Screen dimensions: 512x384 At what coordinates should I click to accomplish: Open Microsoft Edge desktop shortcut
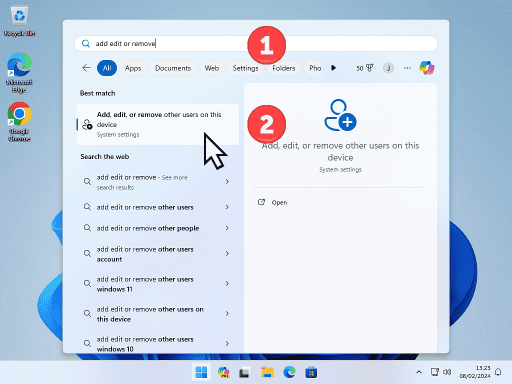tap(19, 73)
